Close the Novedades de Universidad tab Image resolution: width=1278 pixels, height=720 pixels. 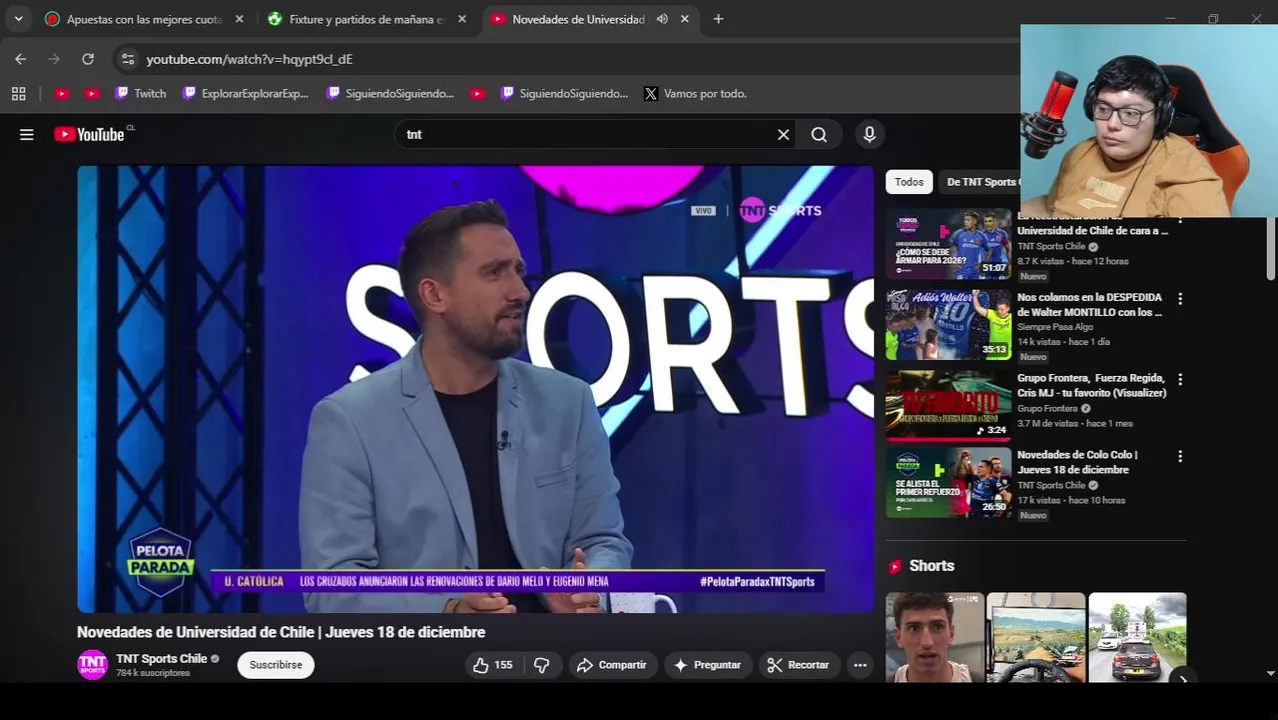tap(684, 19)
